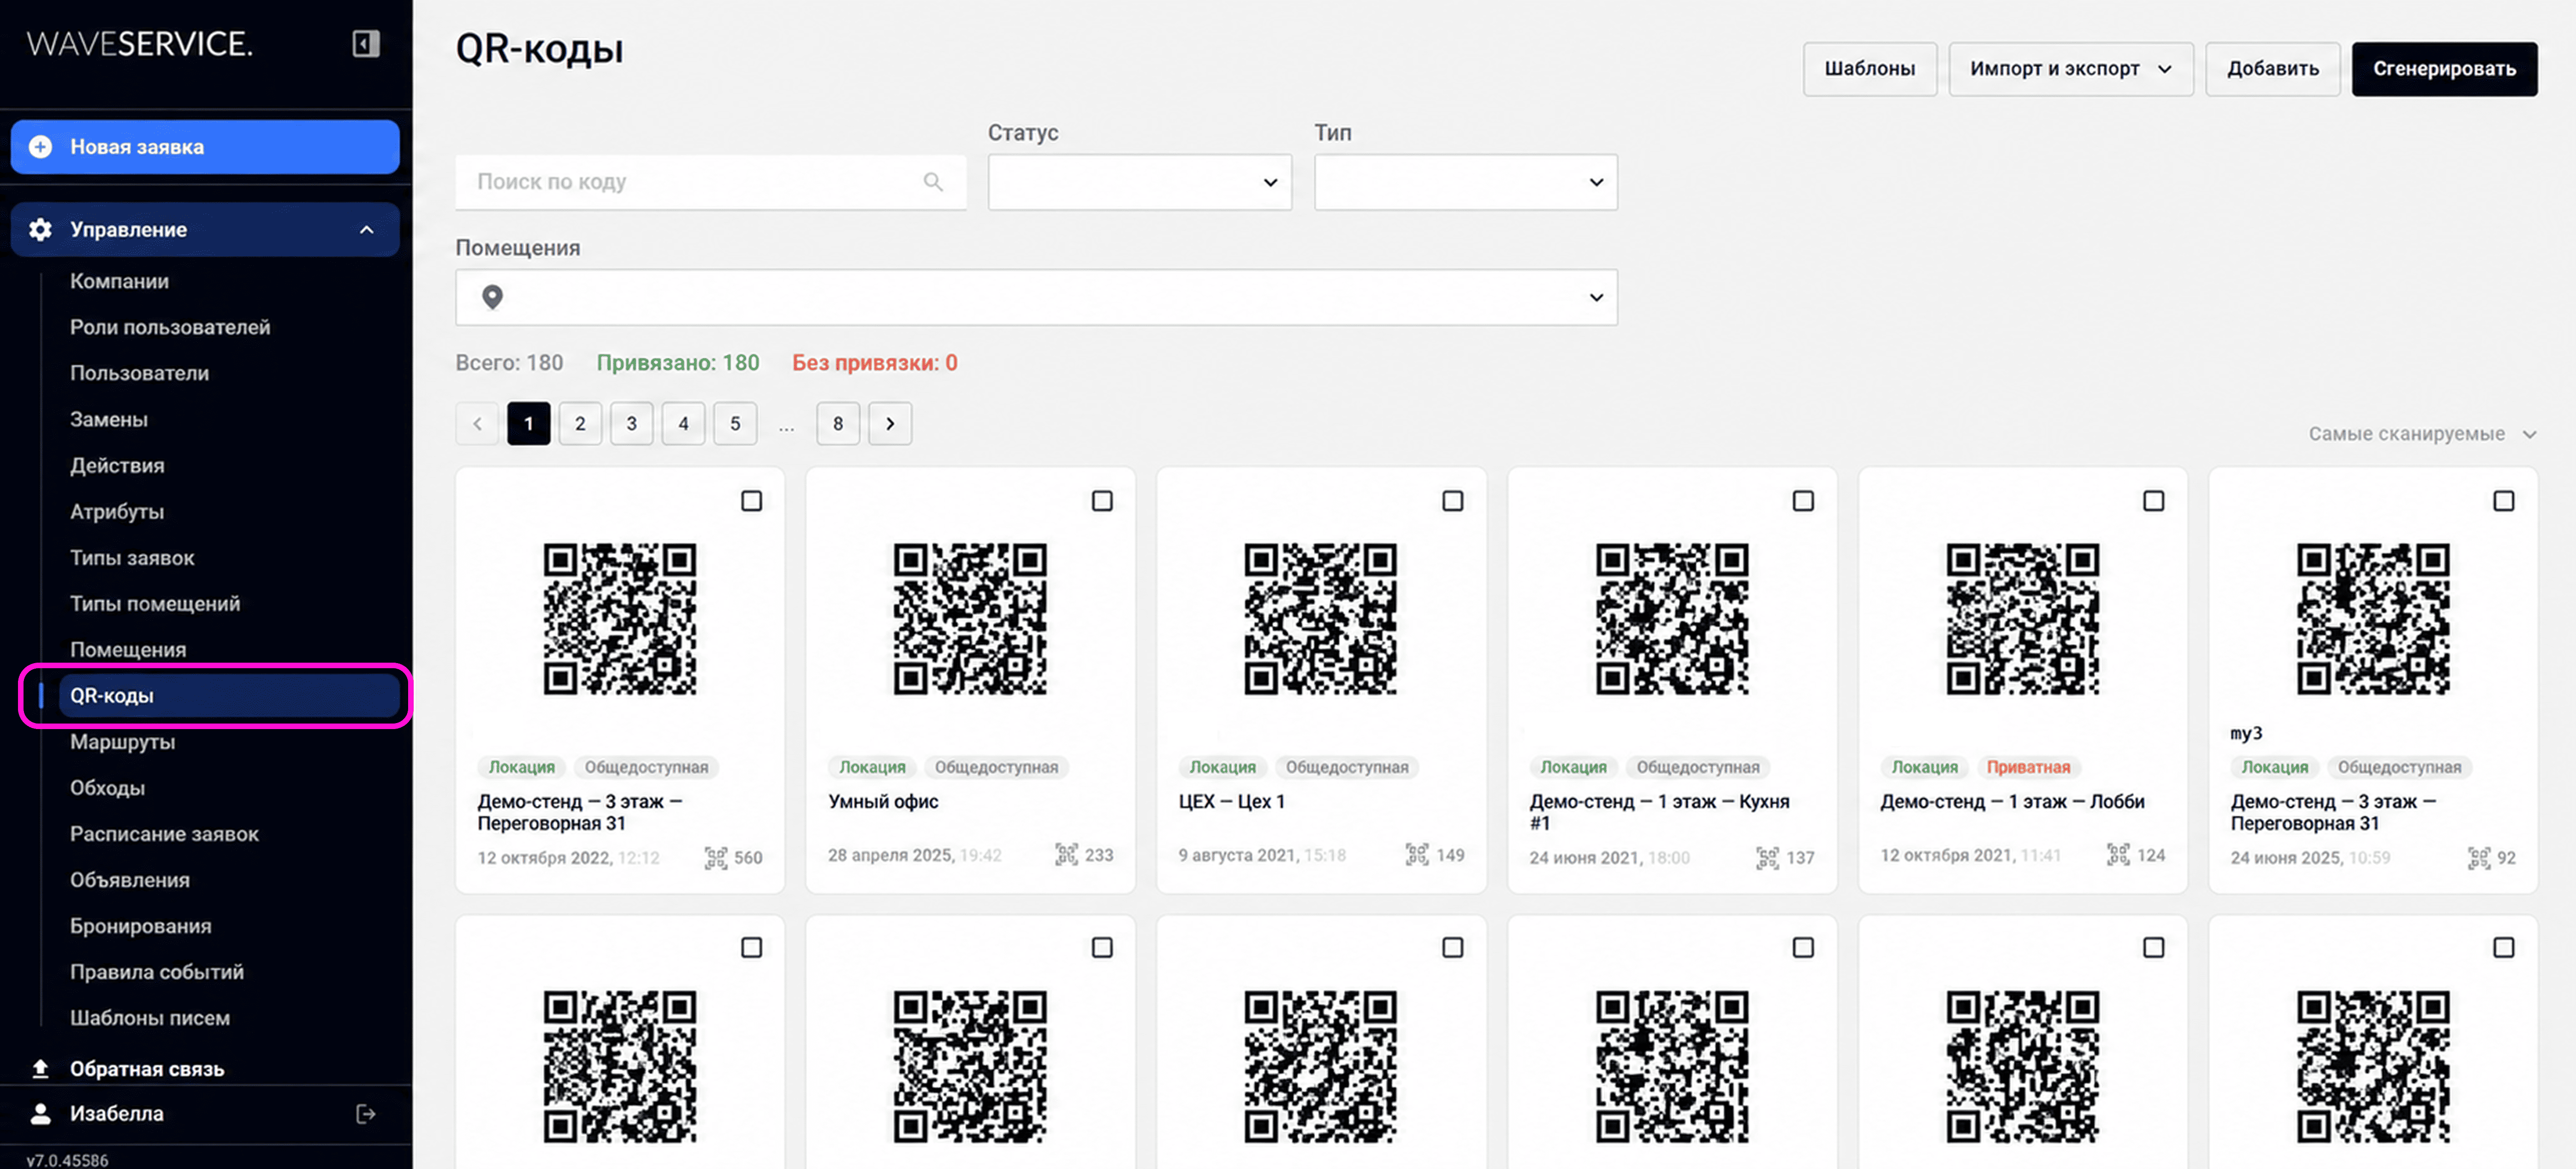This screenshot has height=1169, width=2576.
Task: Go to next page with right arrow
Action: click(890, 424)
